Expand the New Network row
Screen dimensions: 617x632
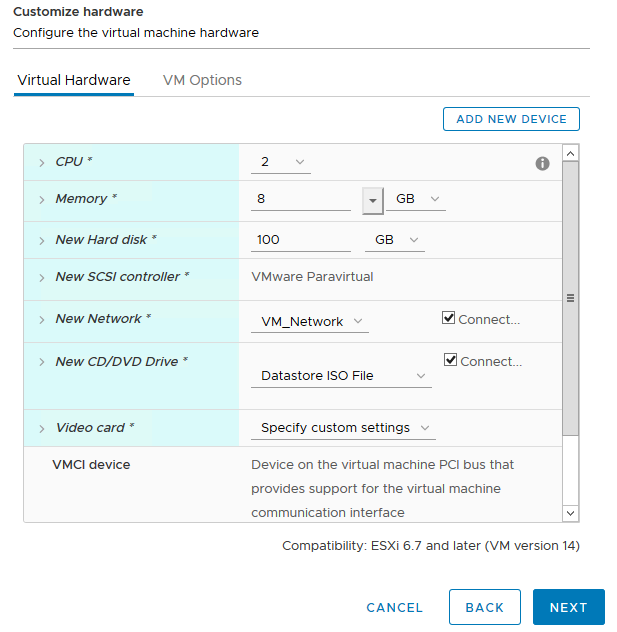click(x=42, y=319)
